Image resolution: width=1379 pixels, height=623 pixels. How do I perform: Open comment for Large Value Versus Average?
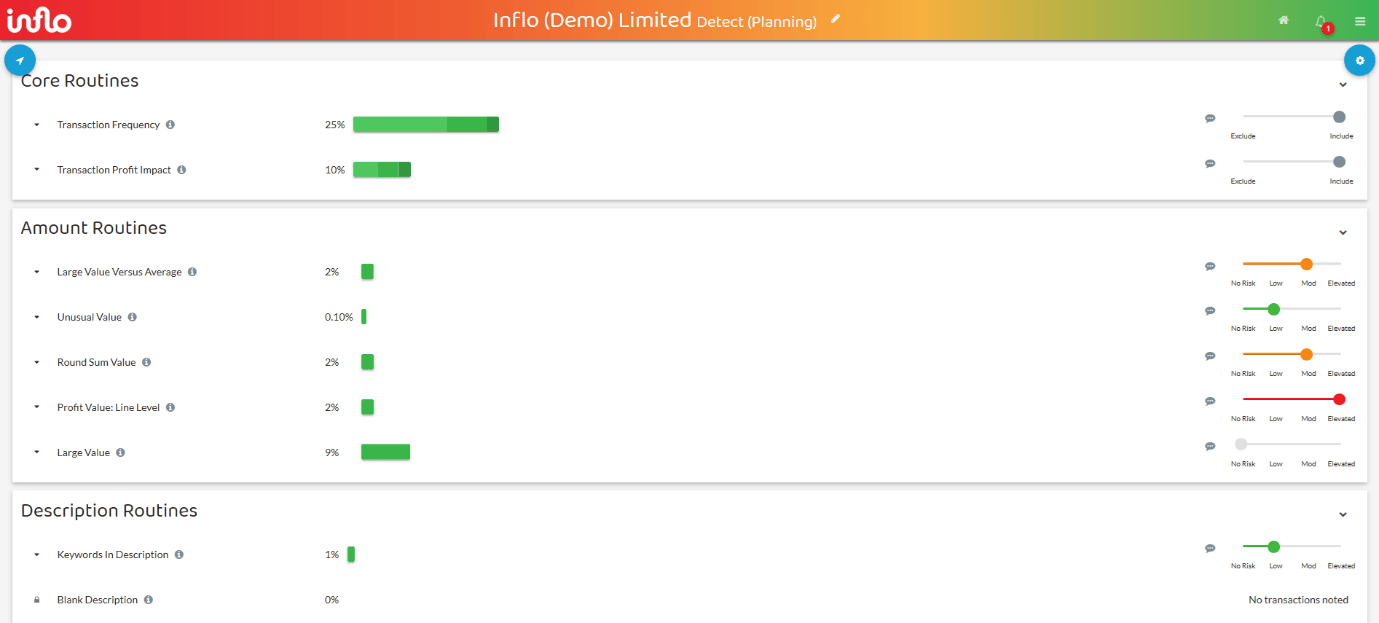pos(1210,266)
